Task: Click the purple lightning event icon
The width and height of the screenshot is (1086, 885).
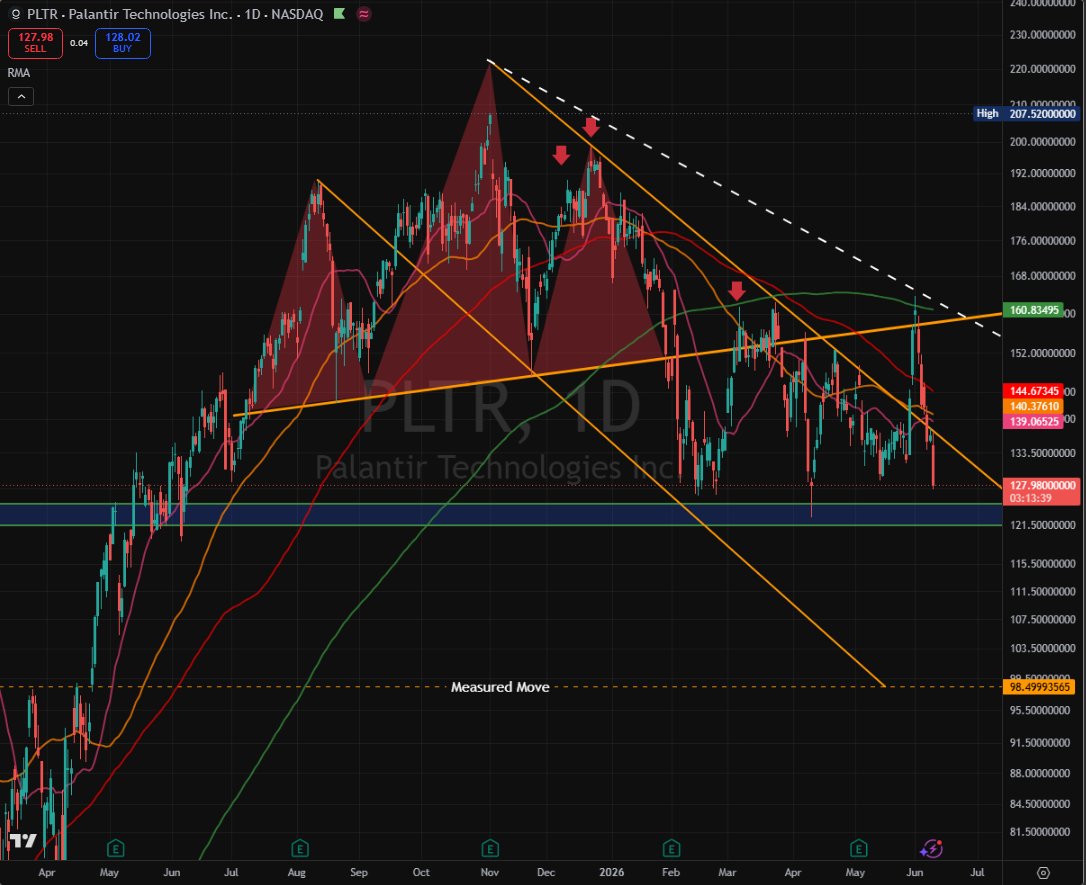Action: click(932, 848)
